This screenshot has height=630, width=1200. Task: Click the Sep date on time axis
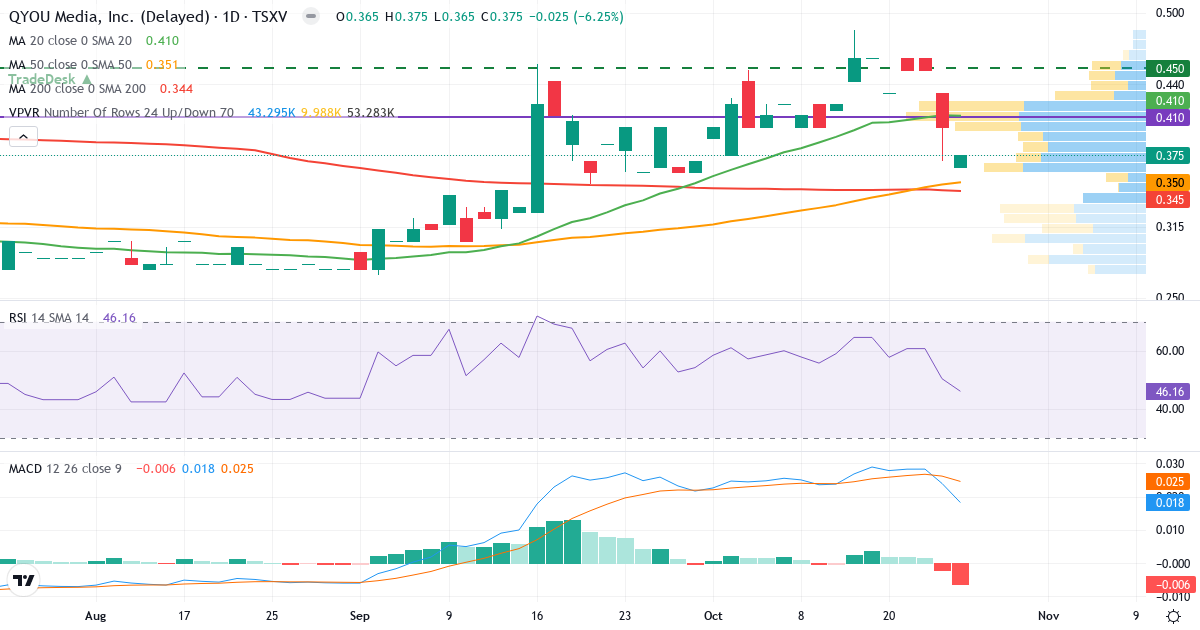[x=360, y=616]
